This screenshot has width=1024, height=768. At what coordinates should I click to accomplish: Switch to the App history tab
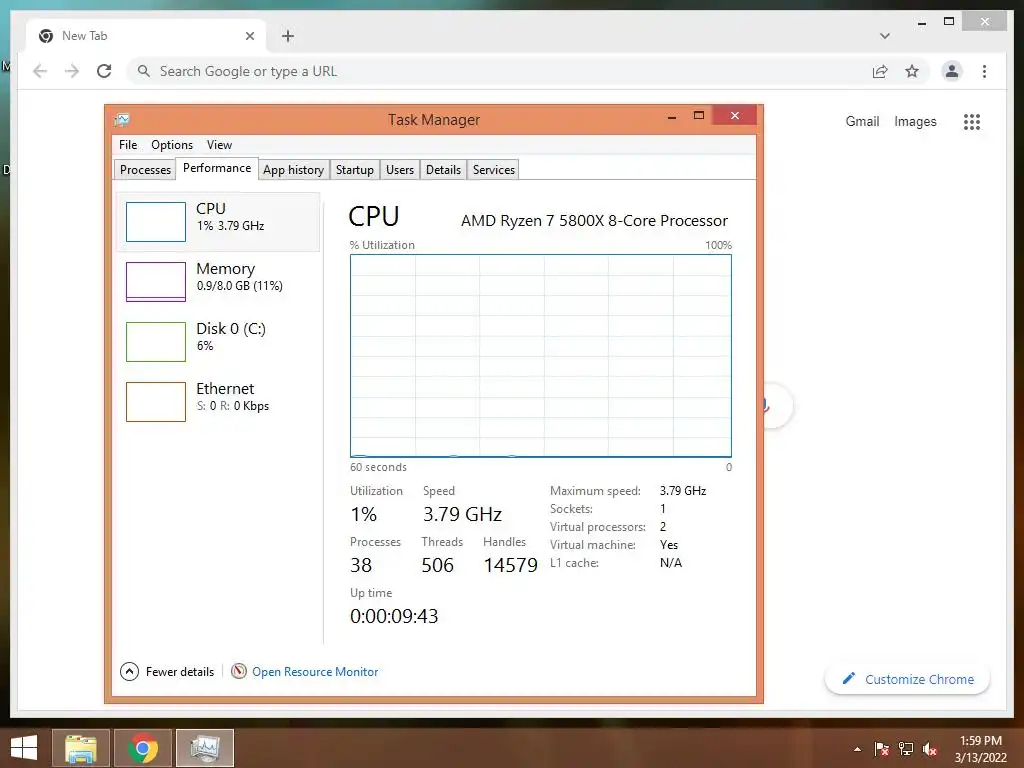click(294, 170)
